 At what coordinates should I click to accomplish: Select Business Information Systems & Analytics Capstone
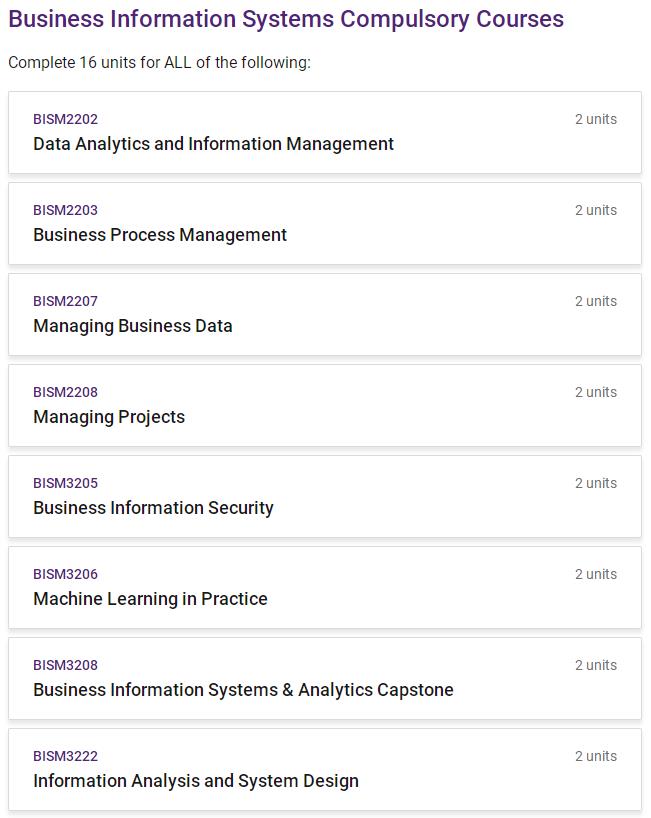pos(243,690)
